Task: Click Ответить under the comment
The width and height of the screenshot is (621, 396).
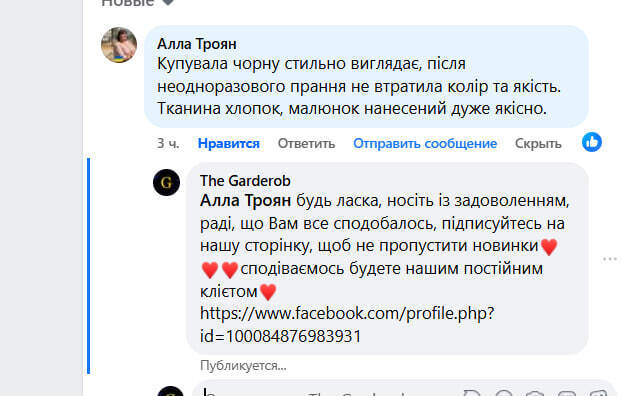Action: tap(306, 143)
